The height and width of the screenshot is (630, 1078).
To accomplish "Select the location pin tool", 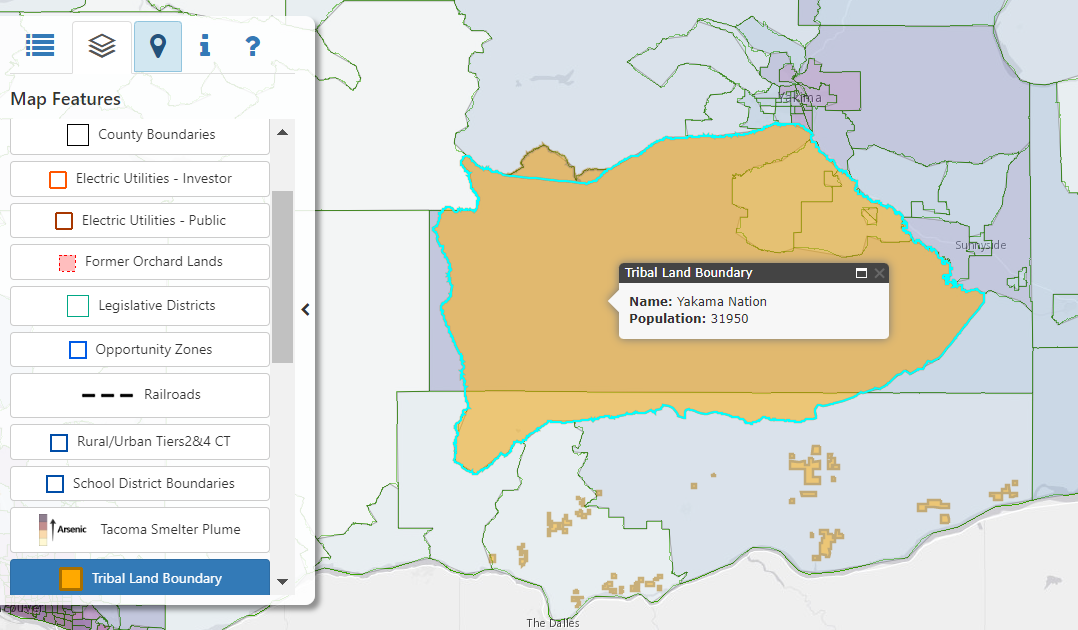I will pos(157,46).
